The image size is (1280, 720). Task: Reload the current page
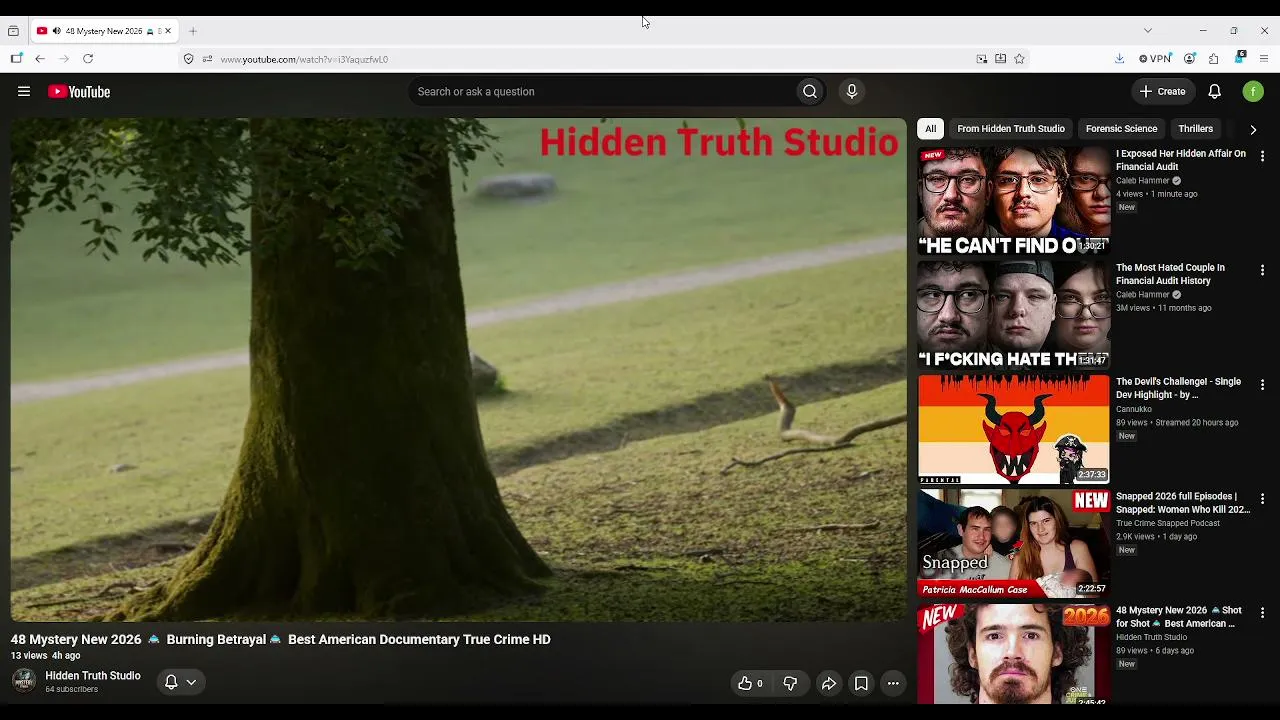(88, 59)
